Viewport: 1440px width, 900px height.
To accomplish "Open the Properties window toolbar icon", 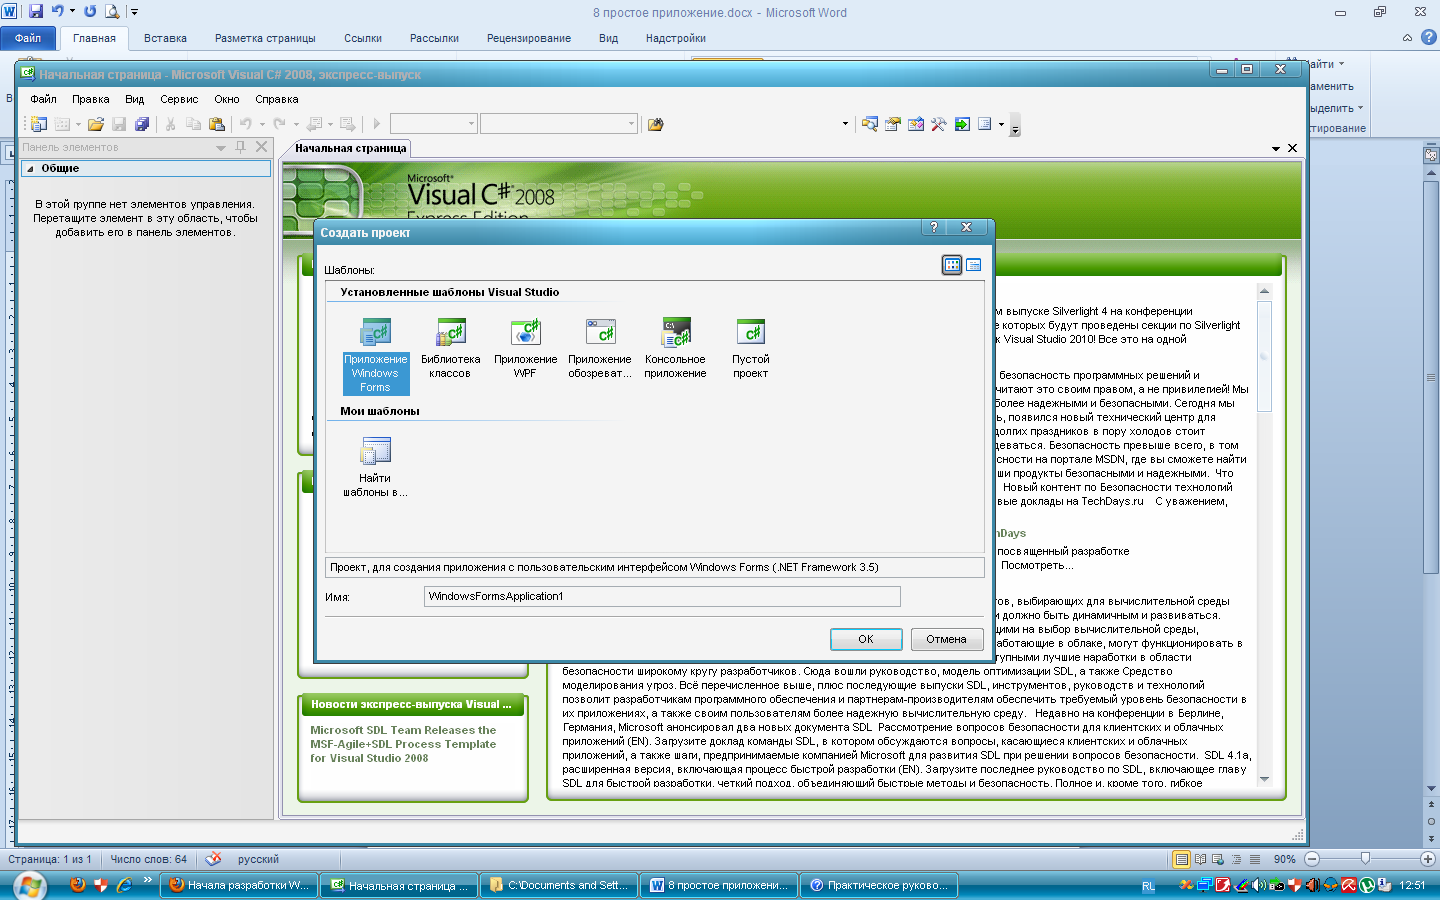I will pyautogui.click(x=893, y=124).
